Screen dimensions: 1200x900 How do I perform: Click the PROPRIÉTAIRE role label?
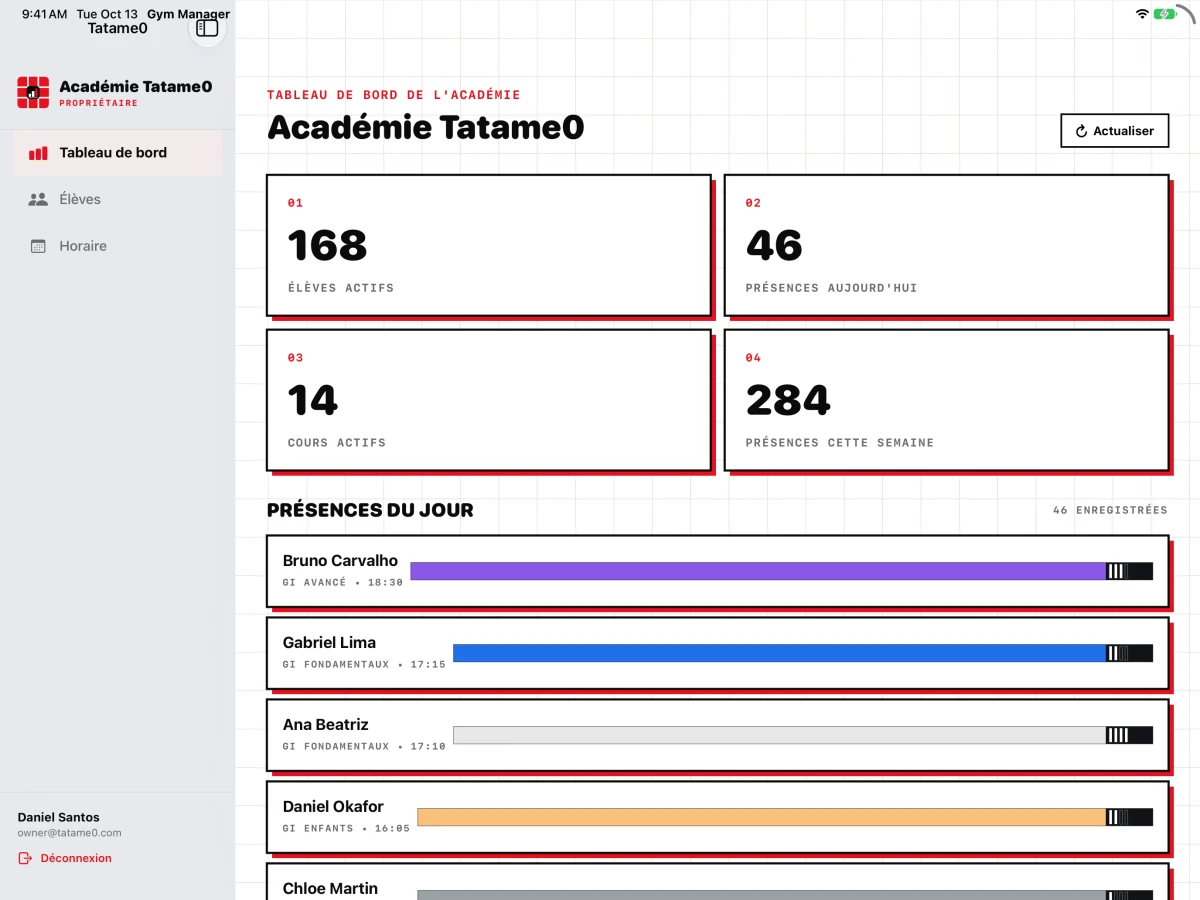[x=98, y=103]
